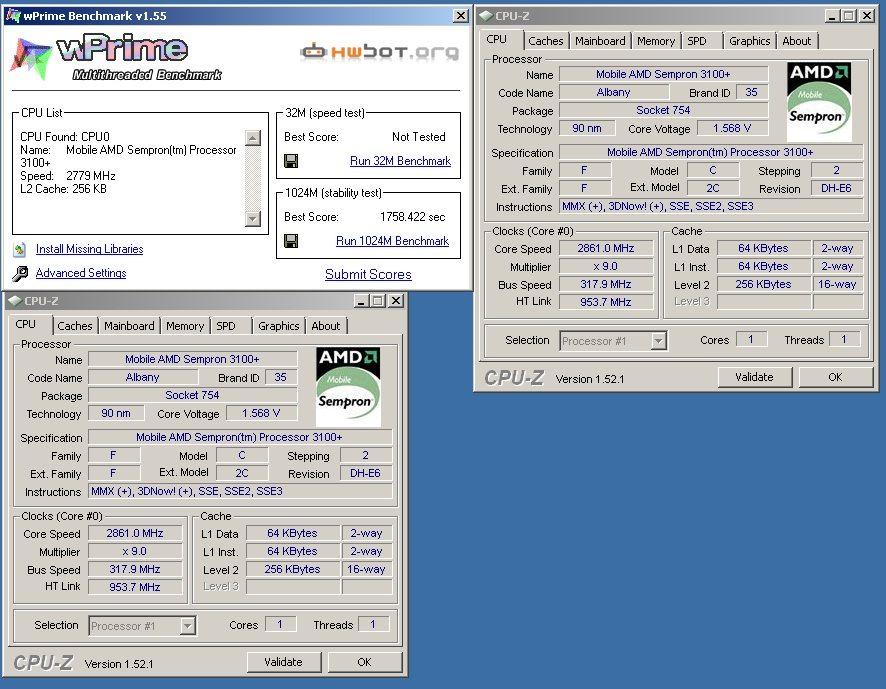Image resolution: width=886 pixels, height=689 pixels.
Task: Run the 32M Benchmark
Action: (x=400, y=161)
